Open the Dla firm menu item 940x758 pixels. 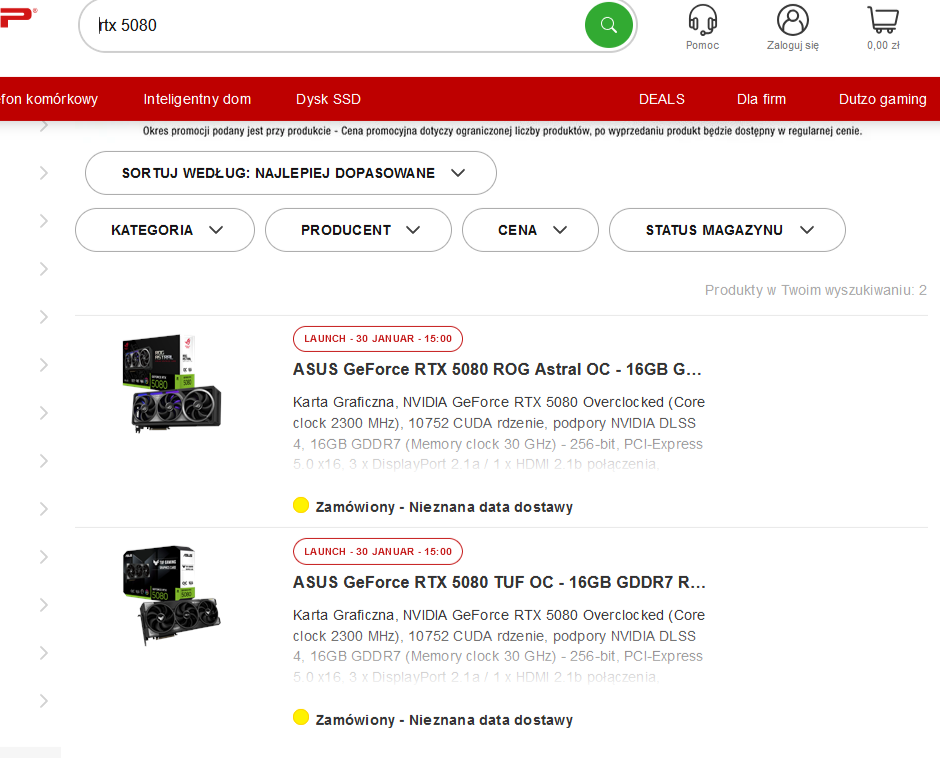point(761,99)
